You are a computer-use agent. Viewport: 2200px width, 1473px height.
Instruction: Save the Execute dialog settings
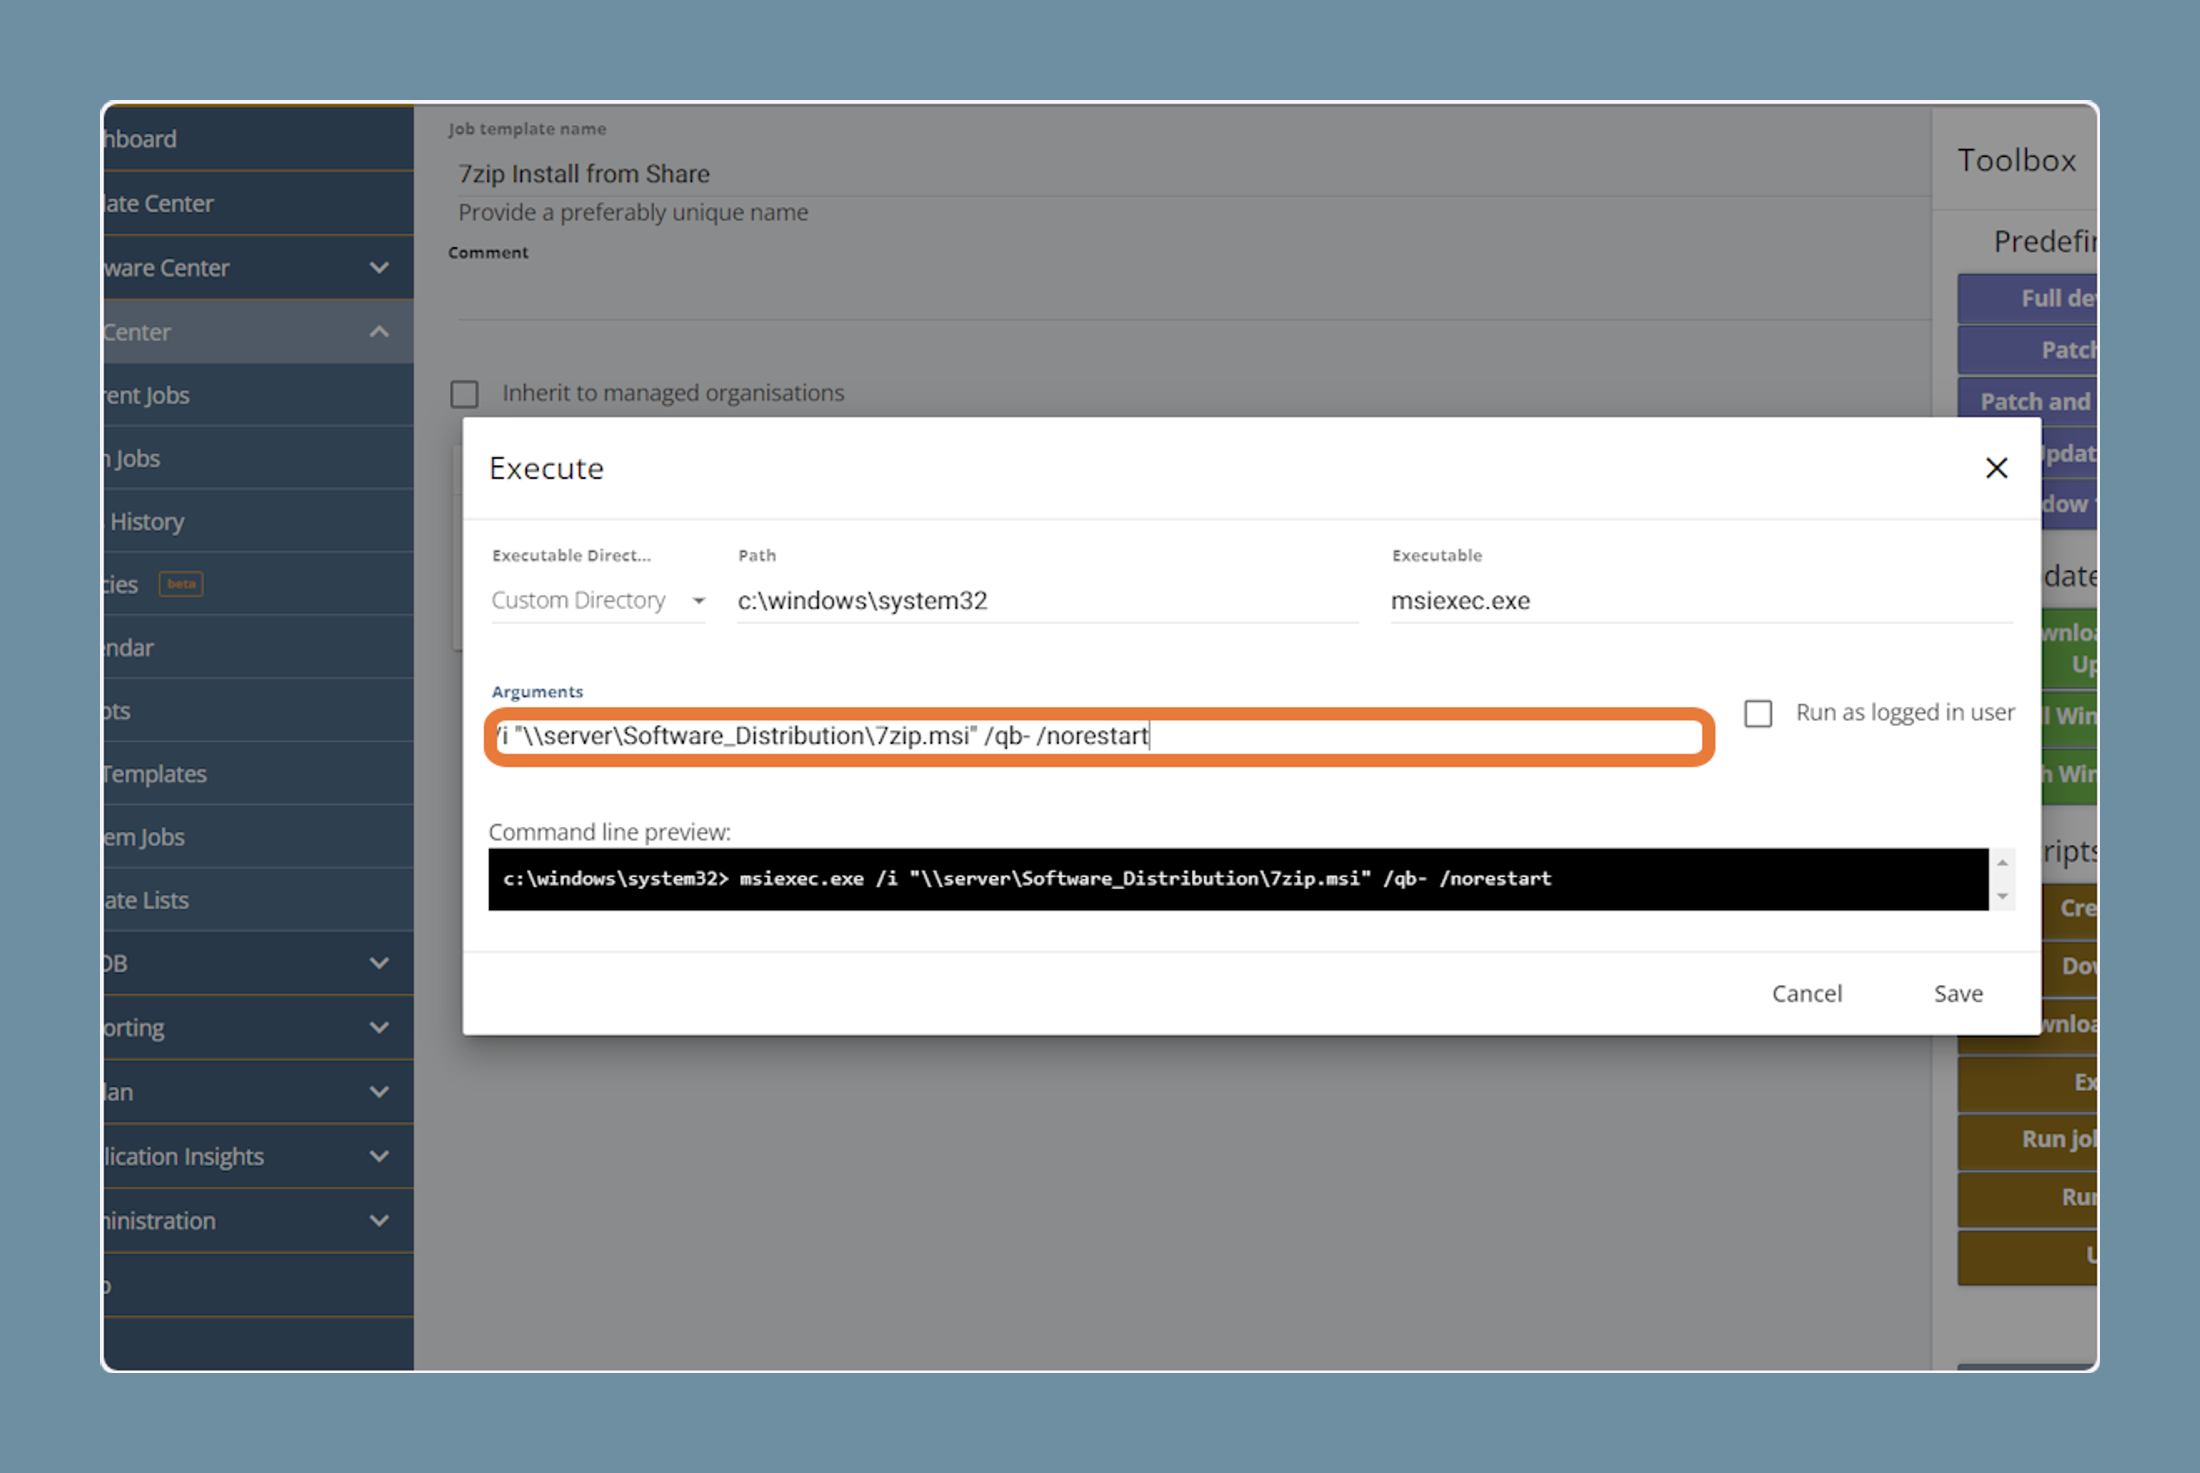[x=1958, y=993]
